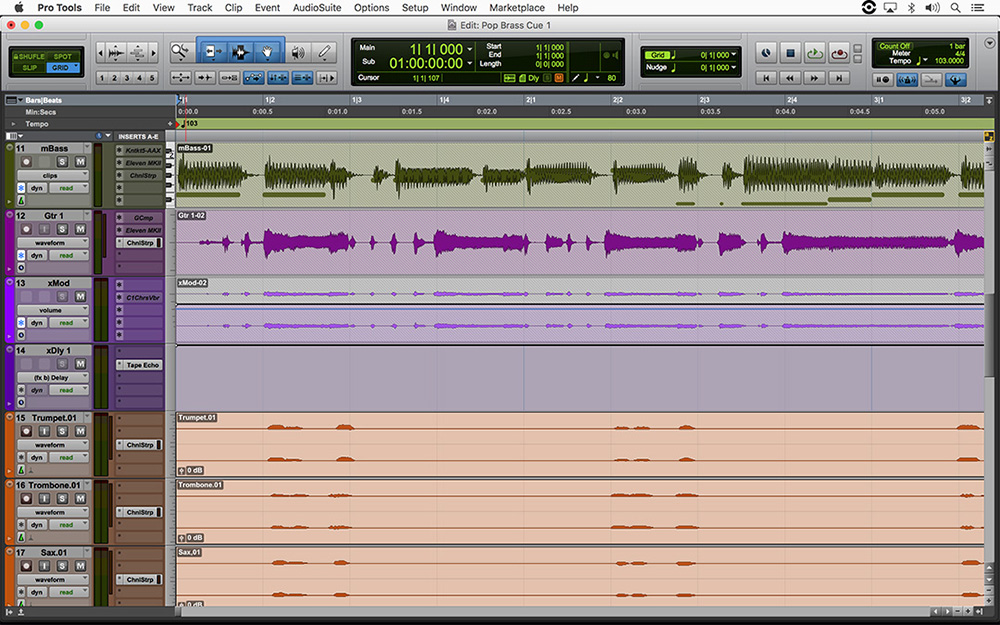Open the read automation mode selector on xMod
1000x625 pixels.
tap(67, 323)
